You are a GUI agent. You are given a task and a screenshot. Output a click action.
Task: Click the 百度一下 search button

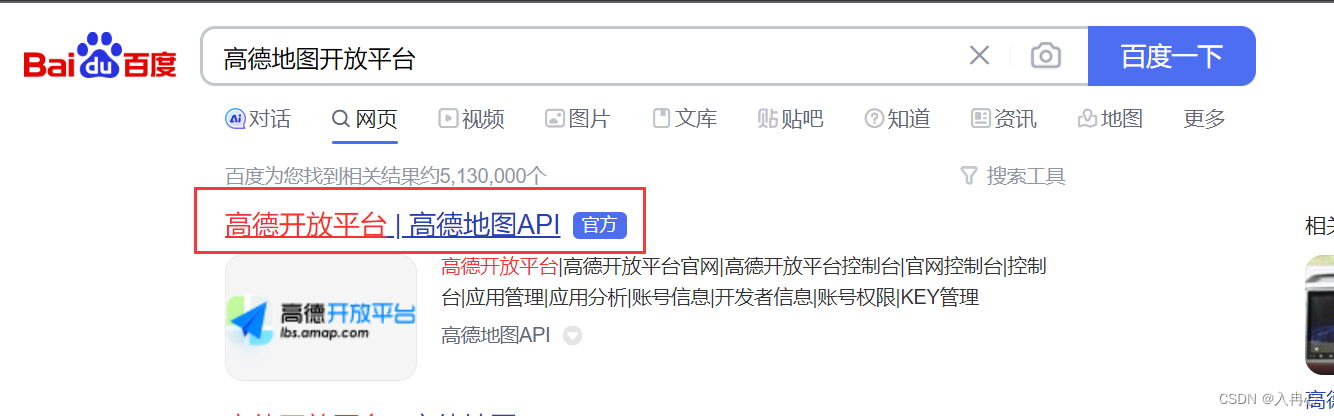(x=1171, y=56)
